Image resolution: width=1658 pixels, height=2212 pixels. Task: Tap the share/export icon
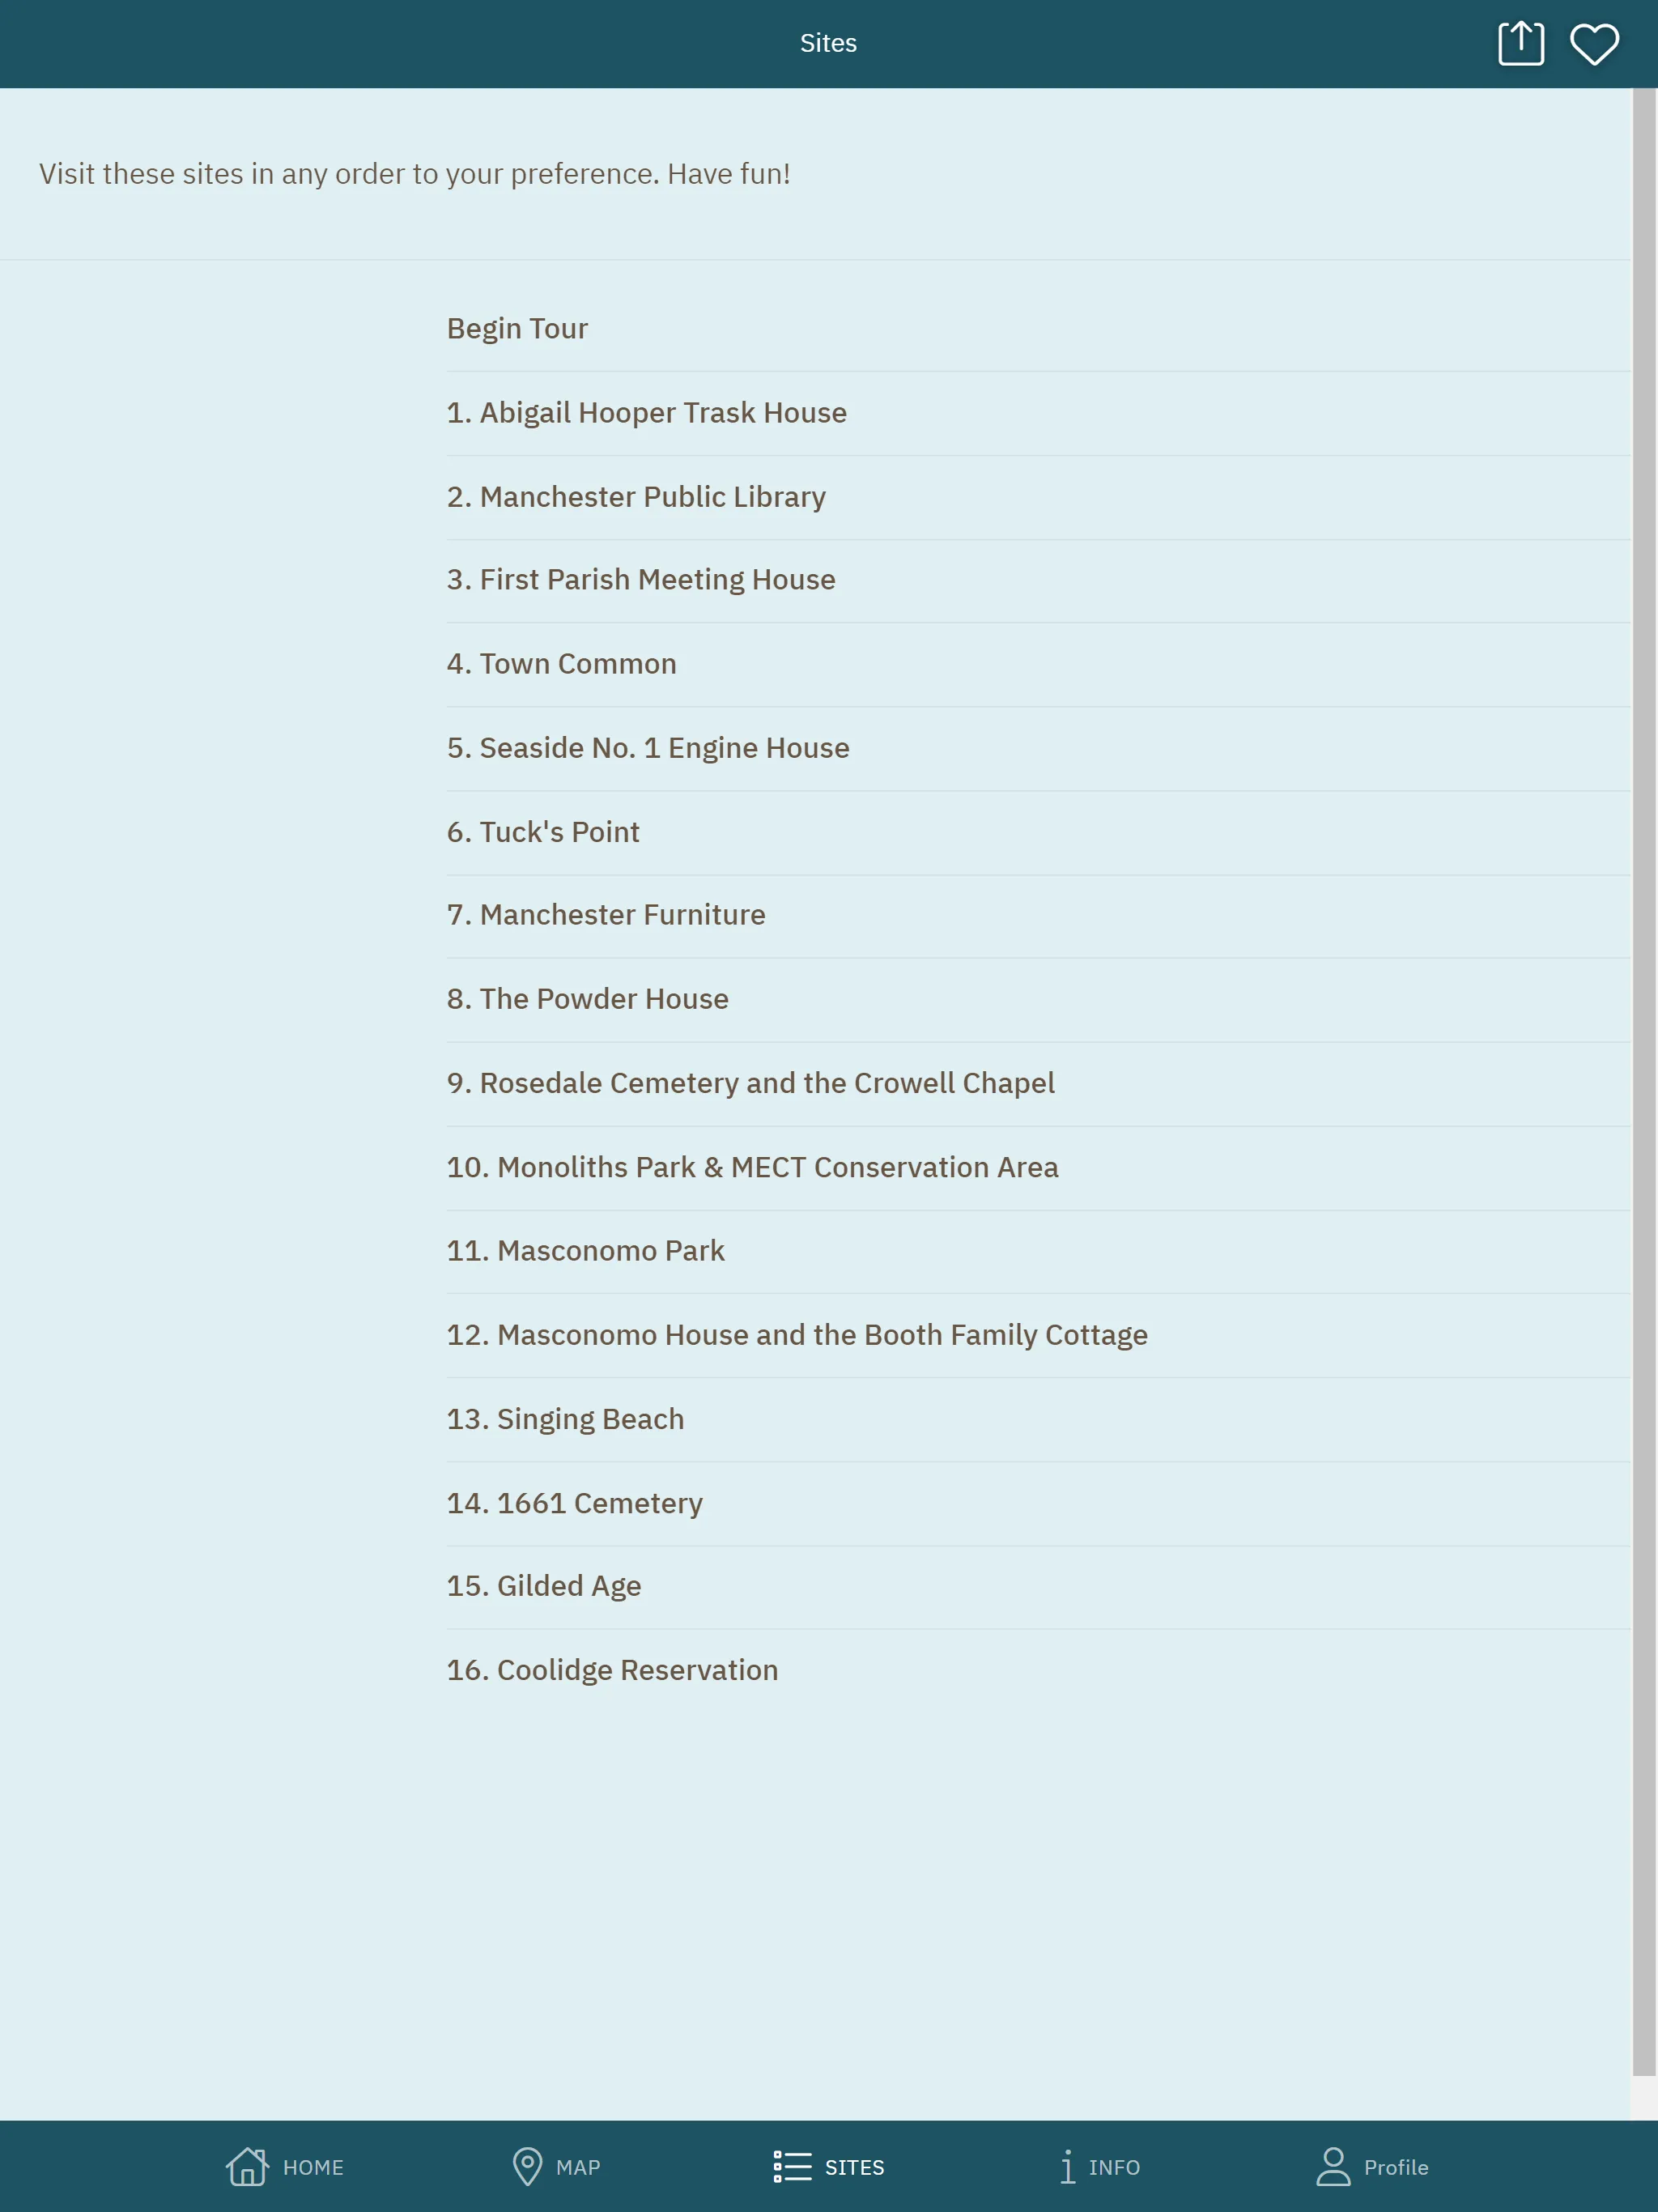coord(1520,44)
